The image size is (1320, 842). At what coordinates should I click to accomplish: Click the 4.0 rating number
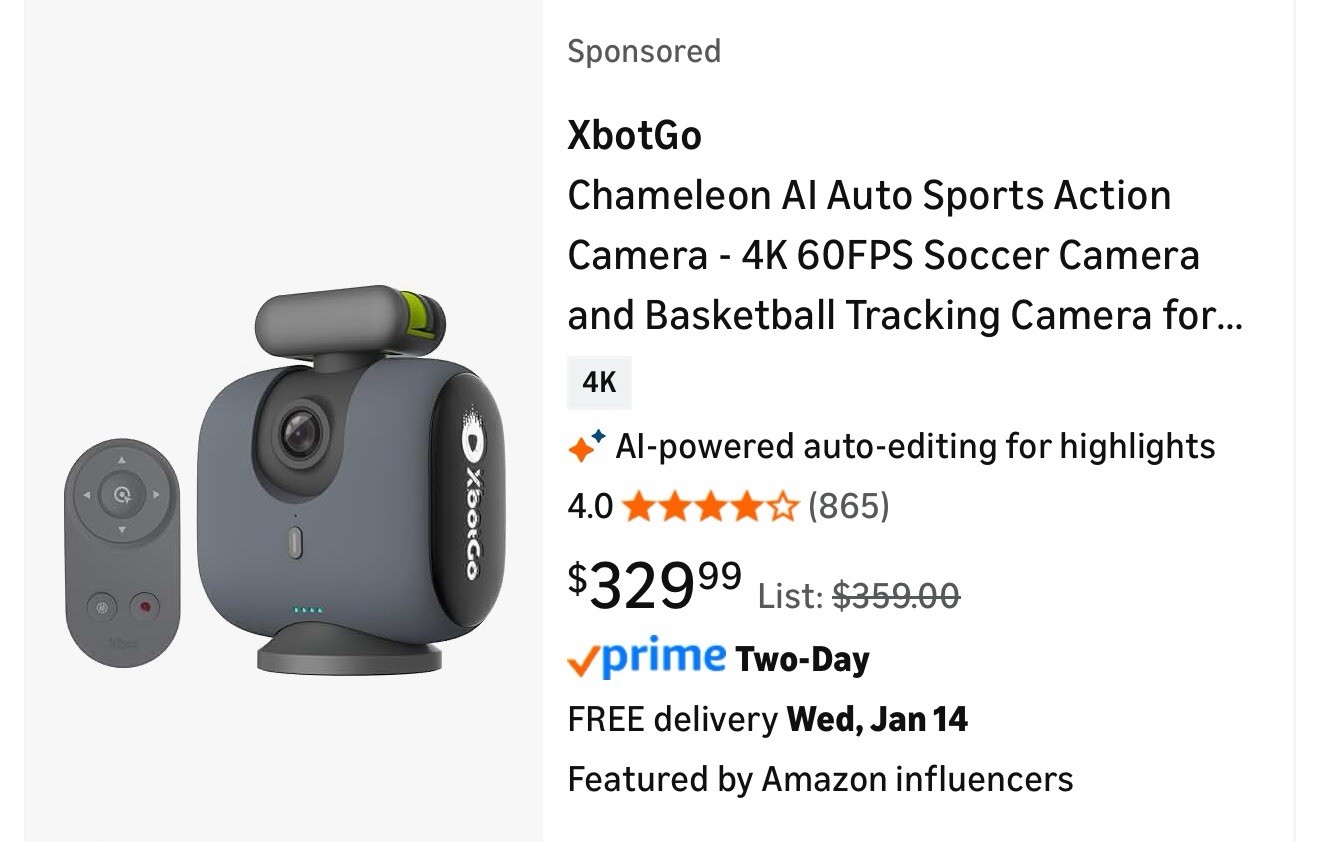click(590, 507)
